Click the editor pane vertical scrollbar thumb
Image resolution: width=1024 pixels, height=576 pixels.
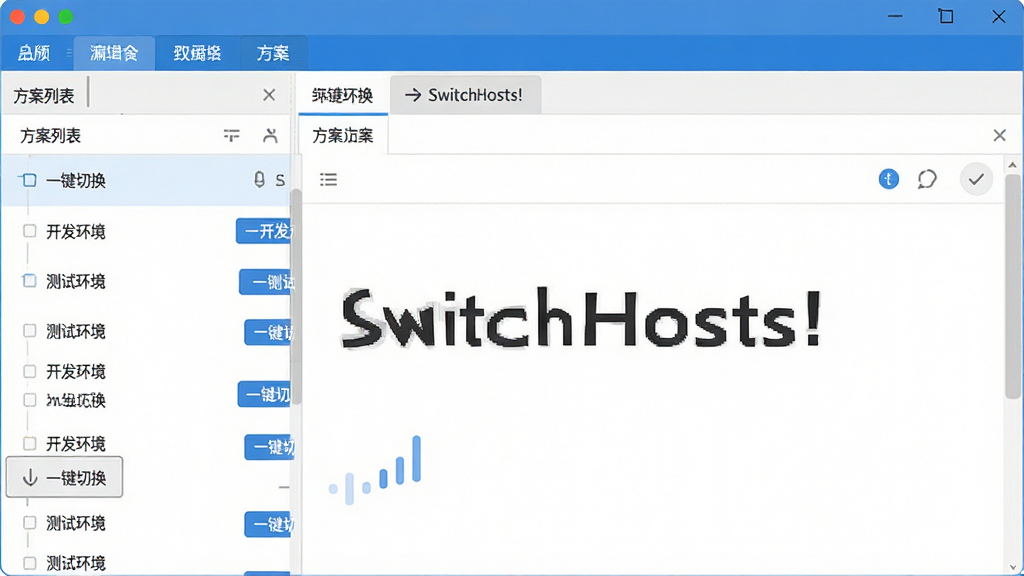coord(1013,285)
